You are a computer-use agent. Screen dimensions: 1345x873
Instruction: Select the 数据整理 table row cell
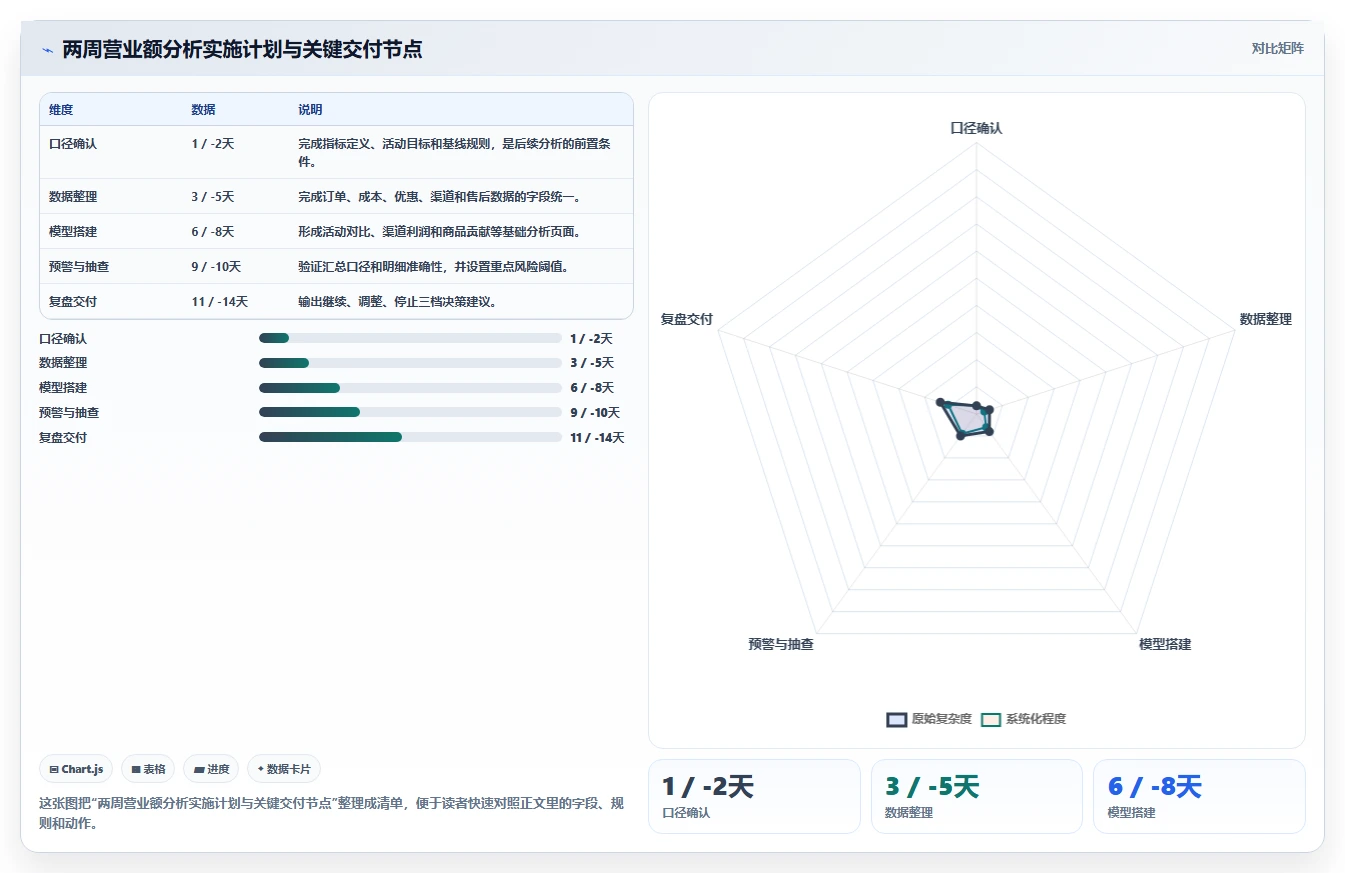[x=73, y=197]
